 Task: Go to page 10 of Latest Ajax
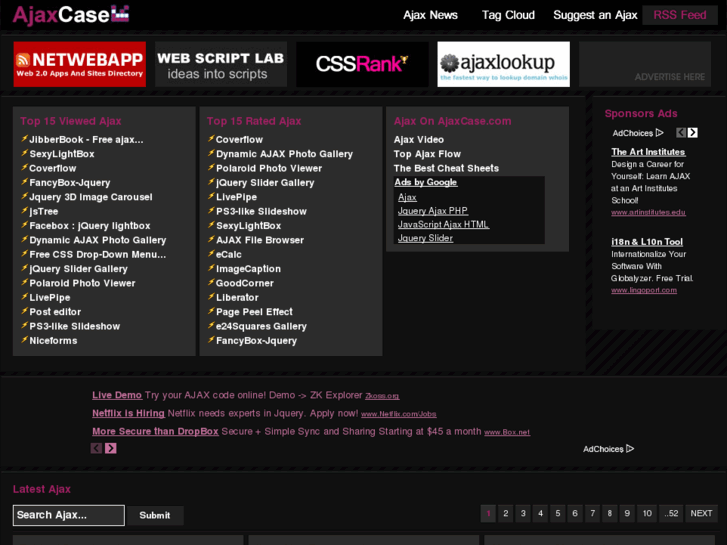647,513
